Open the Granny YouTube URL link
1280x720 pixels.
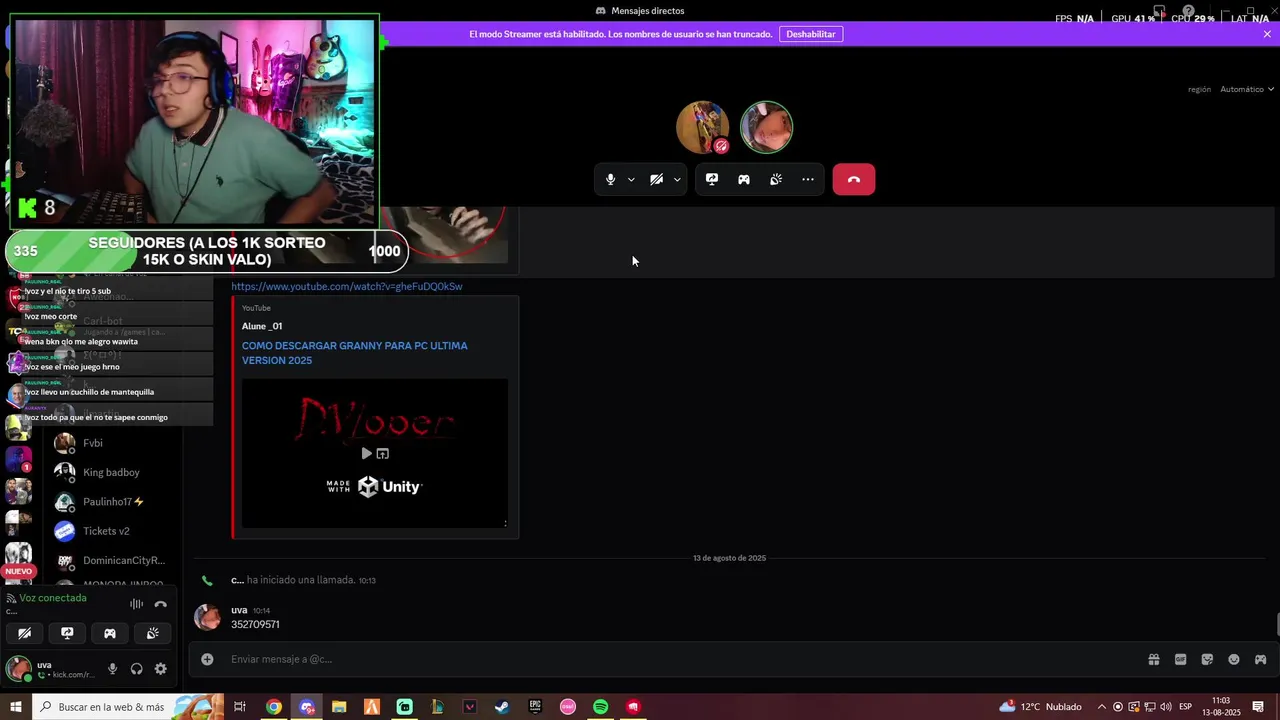click(x=347, y=287)
